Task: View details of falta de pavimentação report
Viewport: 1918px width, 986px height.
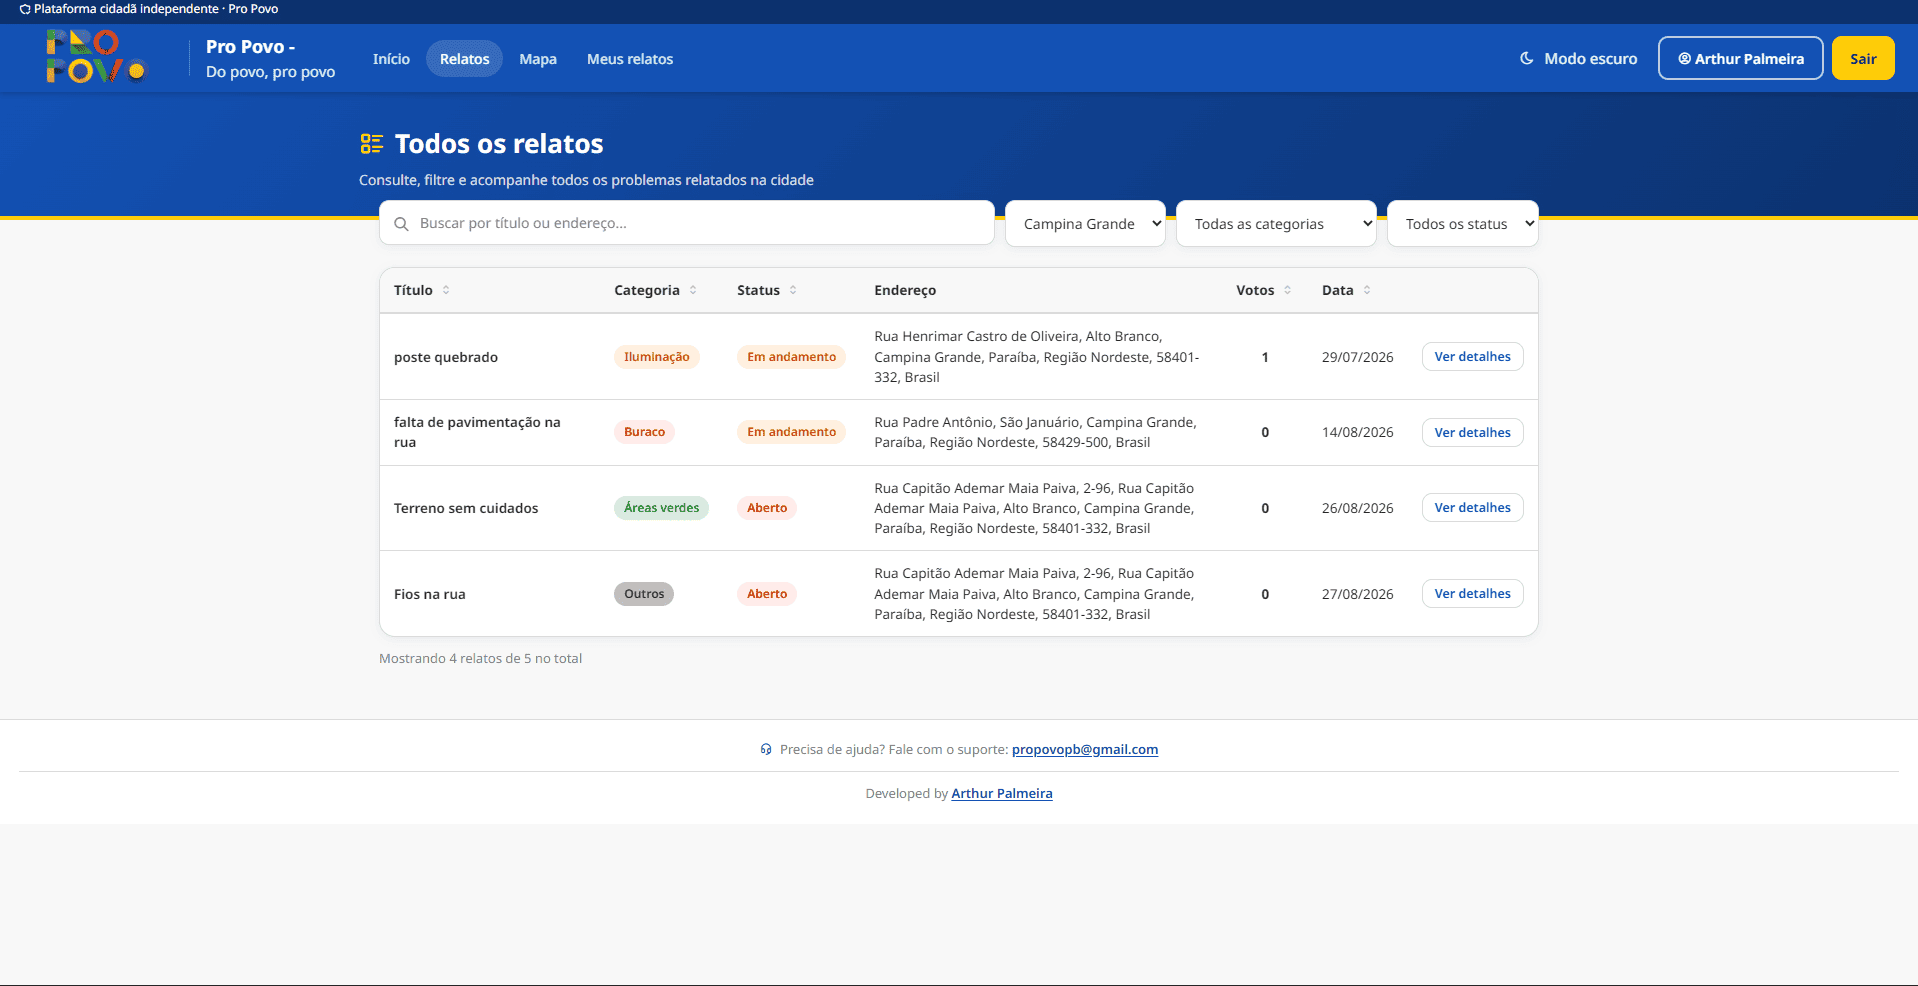Action: click(x=1472, y=433)
